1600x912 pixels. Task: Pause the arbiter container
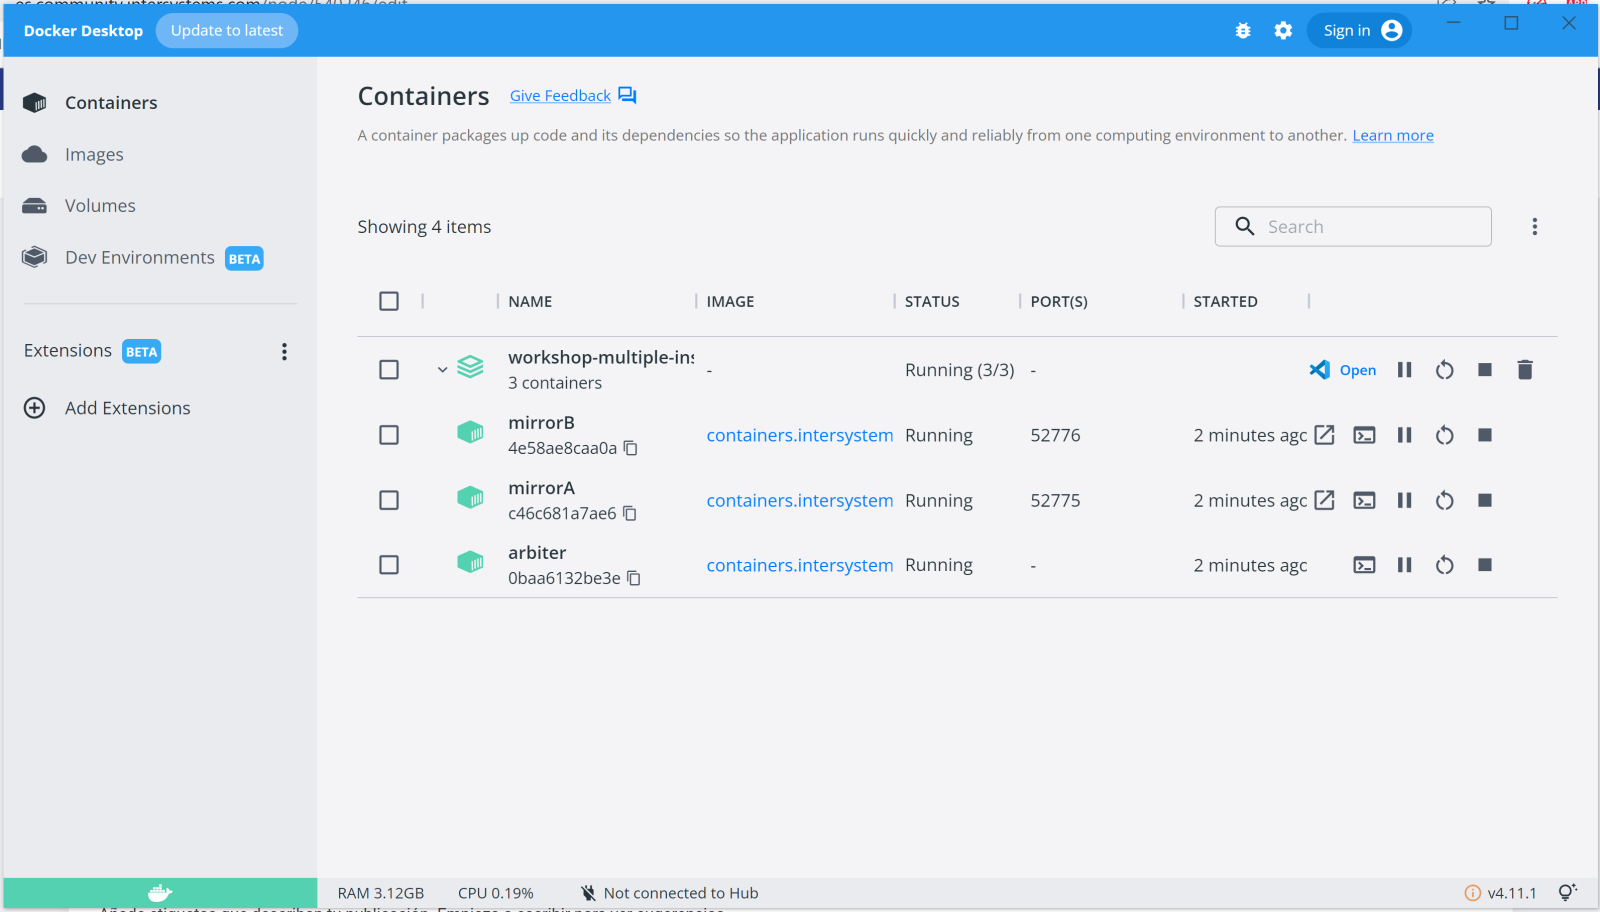click(x=1404, y=565)
